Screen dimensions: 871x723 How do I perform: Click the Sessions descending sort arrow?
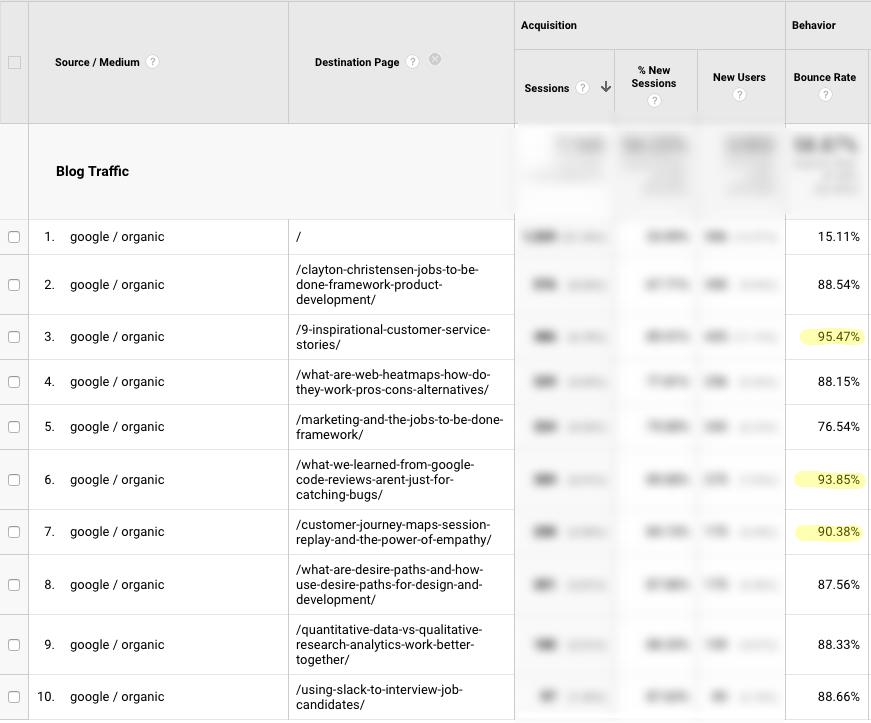(605, 88)
